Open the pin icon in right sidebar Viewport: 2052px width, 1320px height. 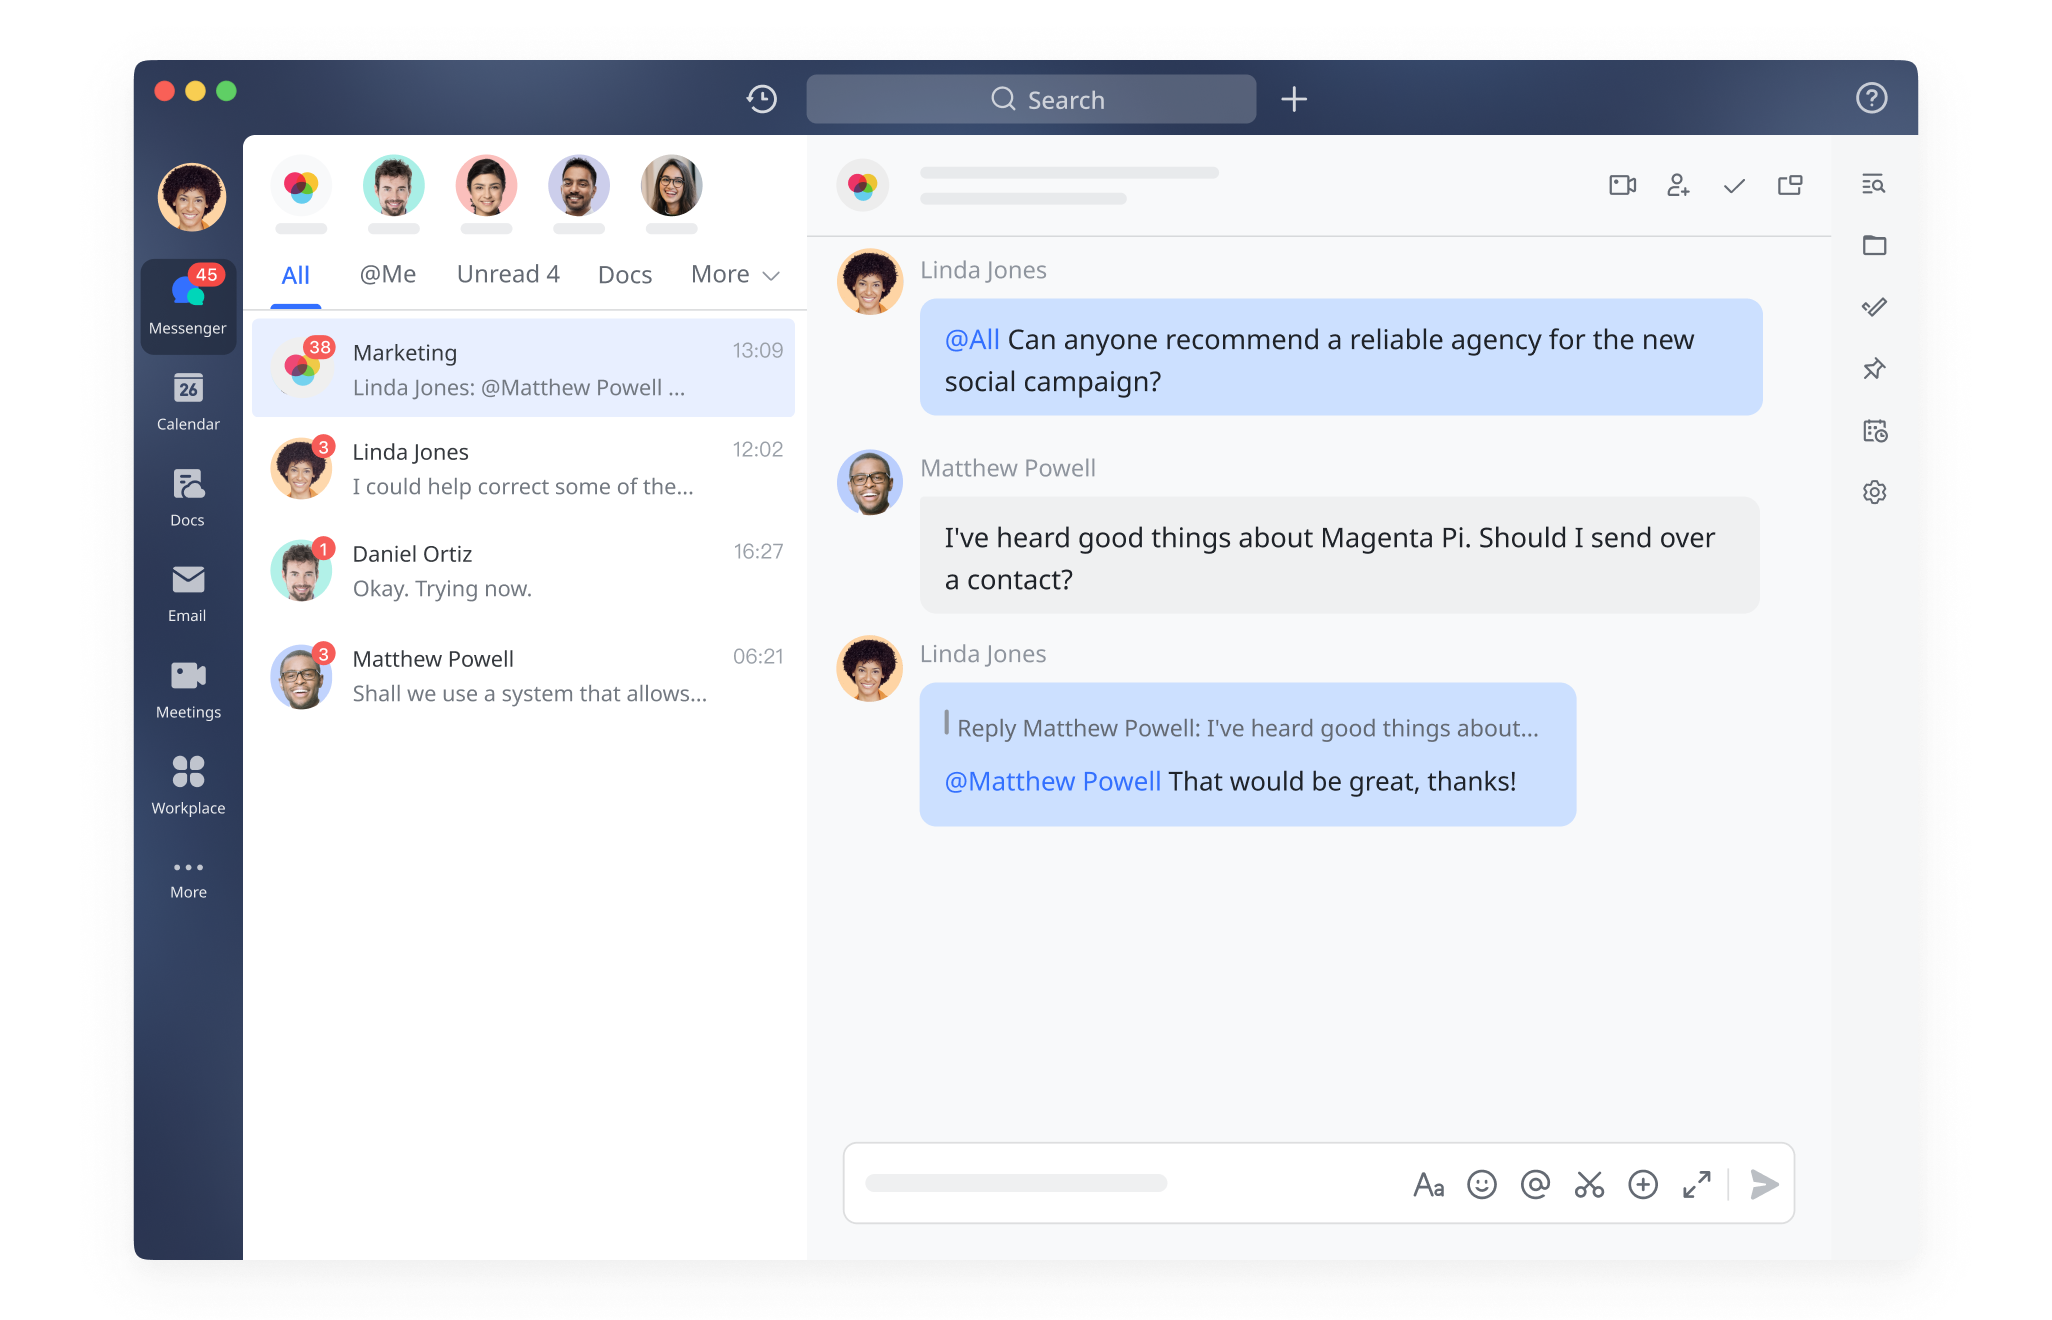(1874, 369)
